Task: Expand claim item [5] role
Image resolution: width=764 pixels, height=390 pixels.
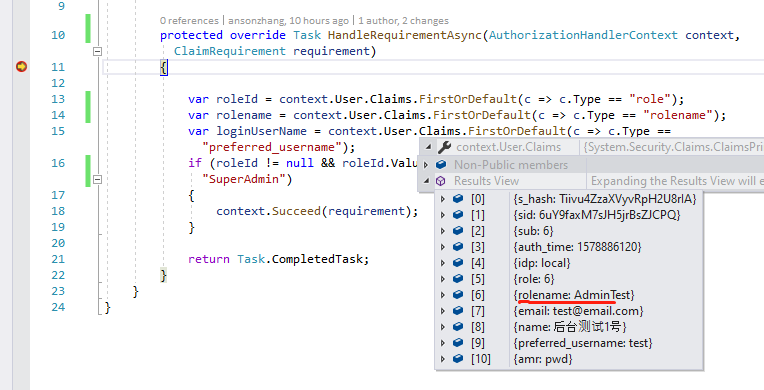Action: click(x=442, y=279)
